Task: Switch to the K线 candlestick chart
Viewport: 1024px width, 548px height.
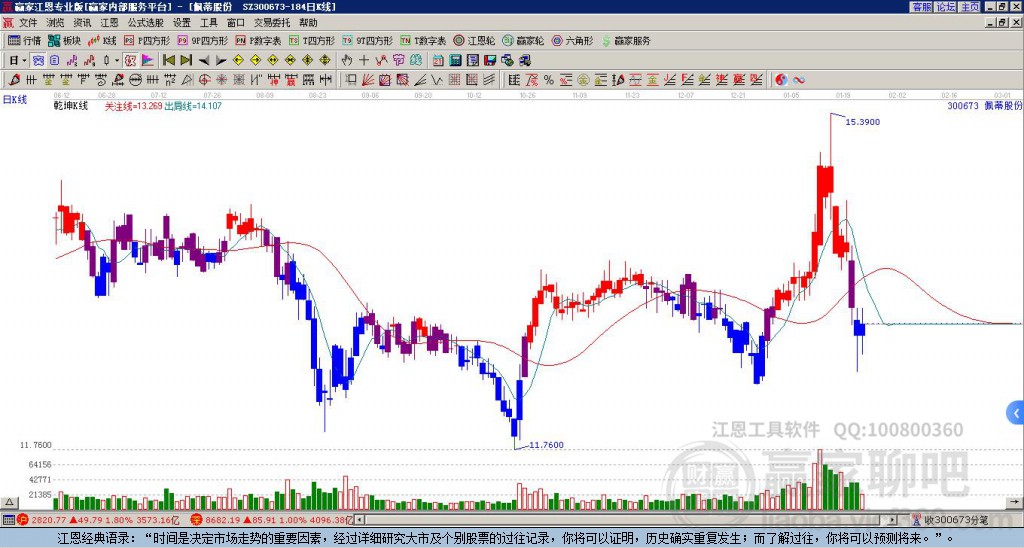Action: pyautogui.click(x=102, y=40)
